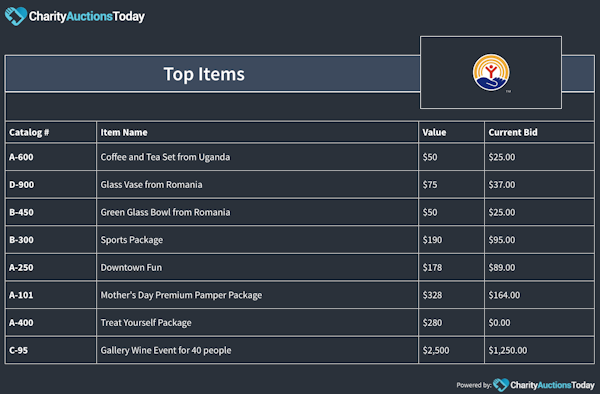The width and height of the screenshot is (600, 394).
Task: Click the A-600 catalog number
Action: [21, 157]
